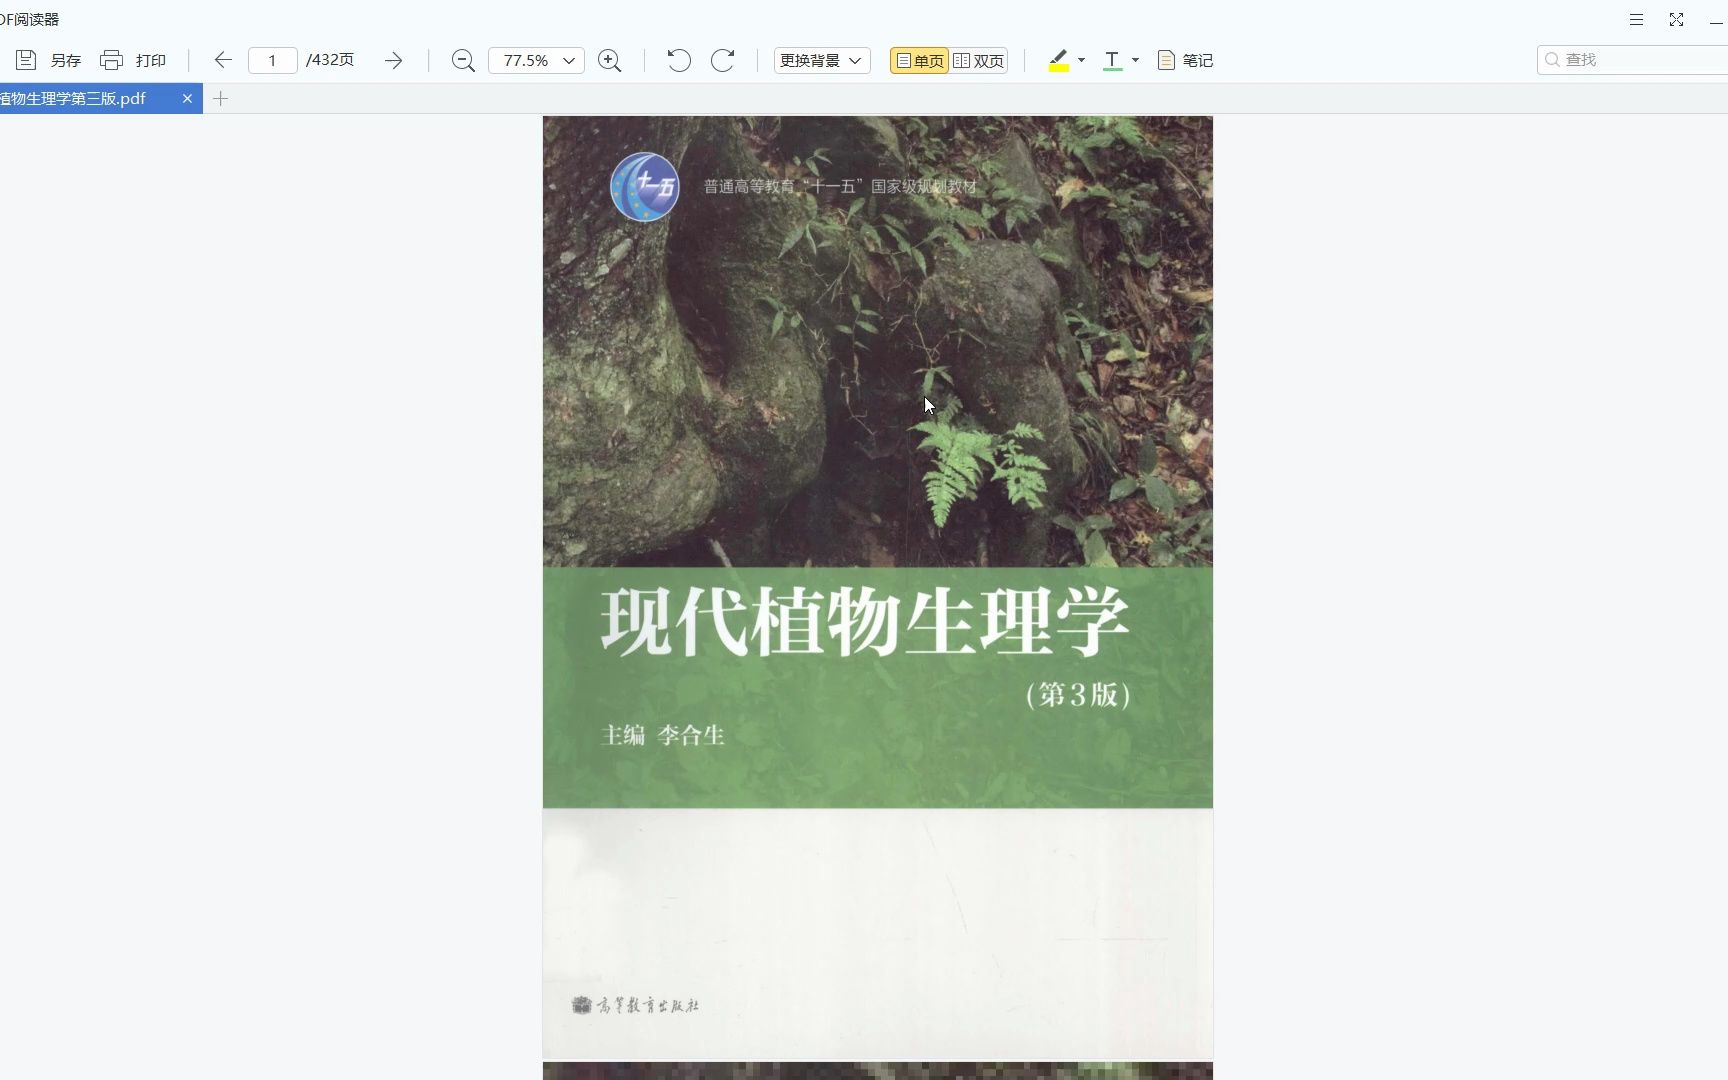
Task: Switch to single page (单页) view
Action: (919, 60)
